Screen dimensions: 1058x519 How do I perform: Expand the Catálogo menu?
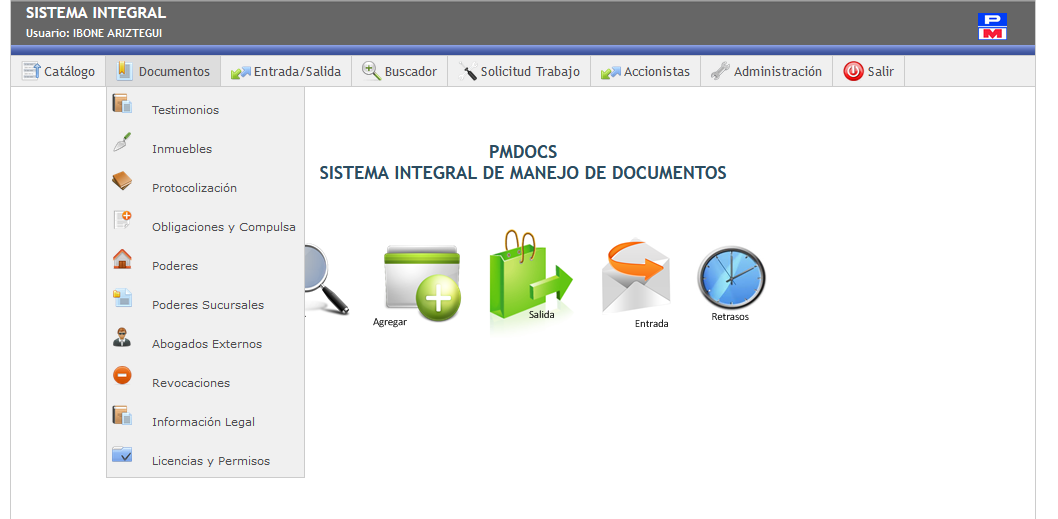(58, 72)
